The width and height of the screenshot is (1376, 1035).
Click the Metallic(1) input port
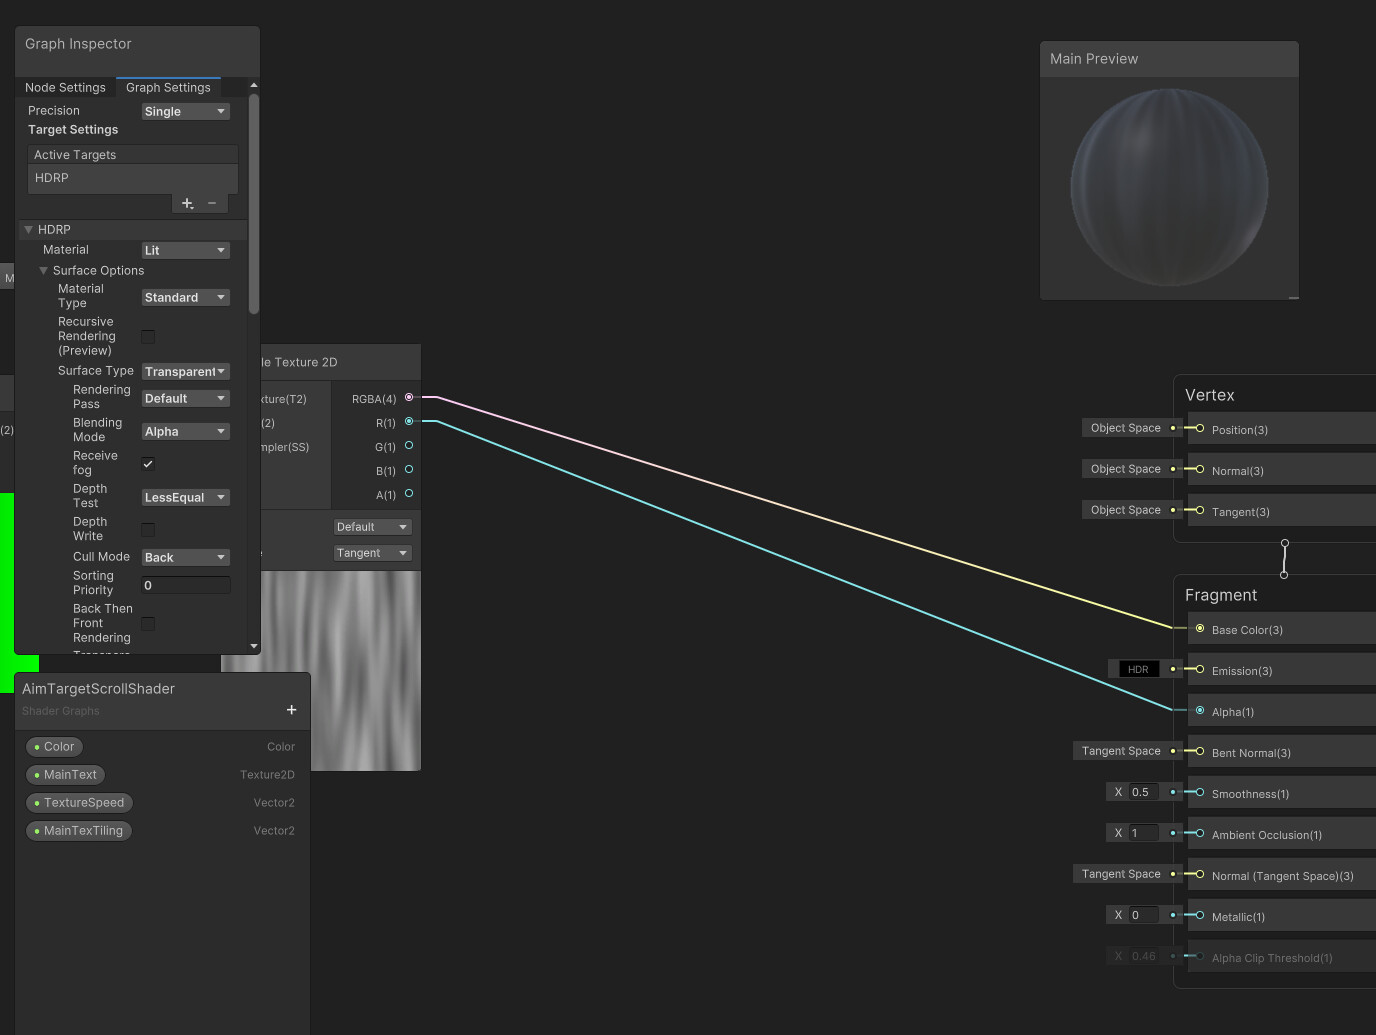1200,916
